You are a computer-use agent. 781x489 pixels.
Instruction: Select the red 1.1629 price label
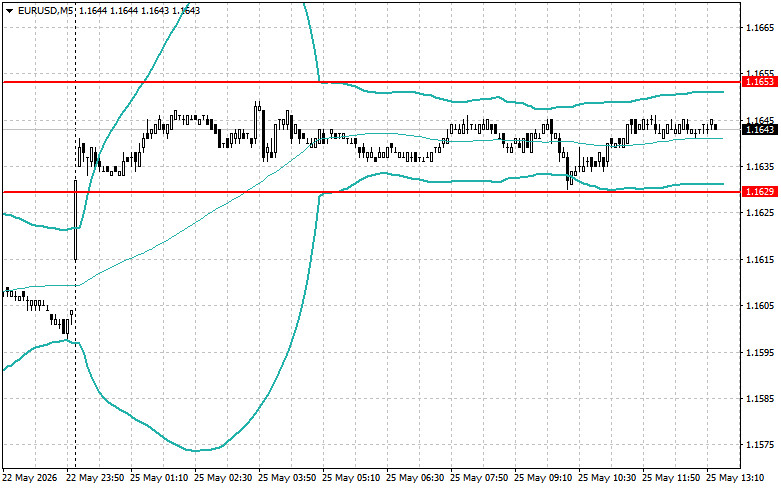[759, 192]
